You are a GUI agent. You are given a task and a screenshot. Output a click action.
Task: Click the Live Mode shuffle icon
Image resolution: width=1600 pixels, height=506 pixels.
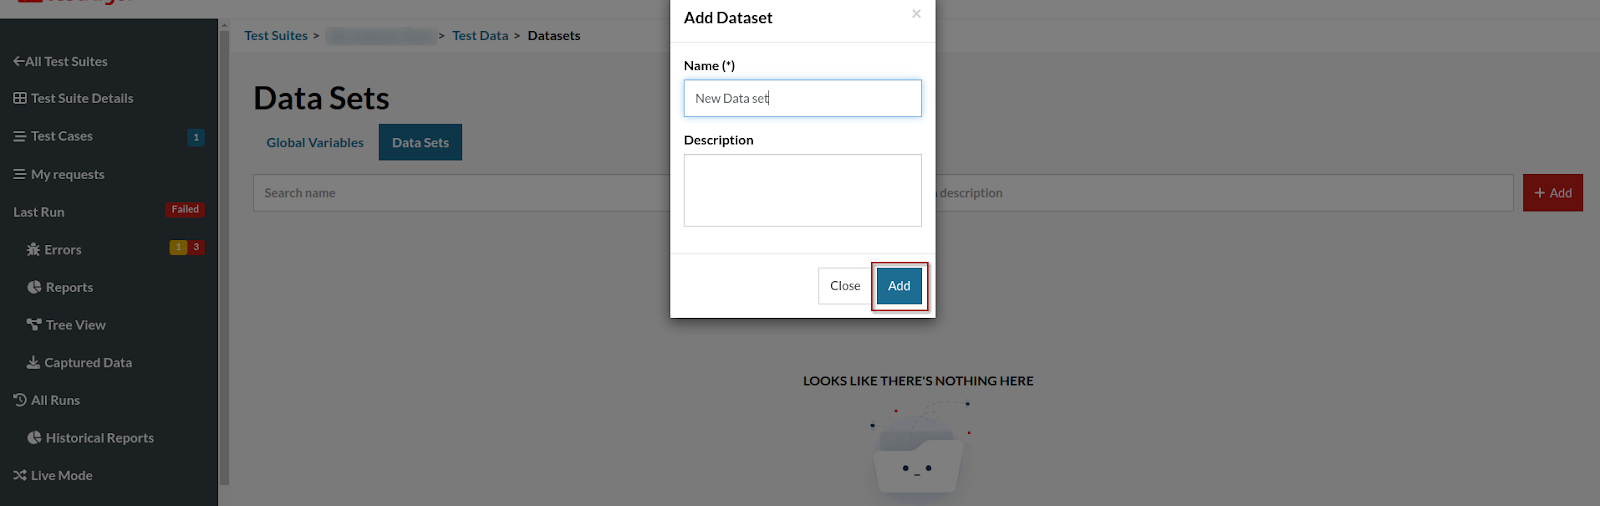tap(20, 475)
